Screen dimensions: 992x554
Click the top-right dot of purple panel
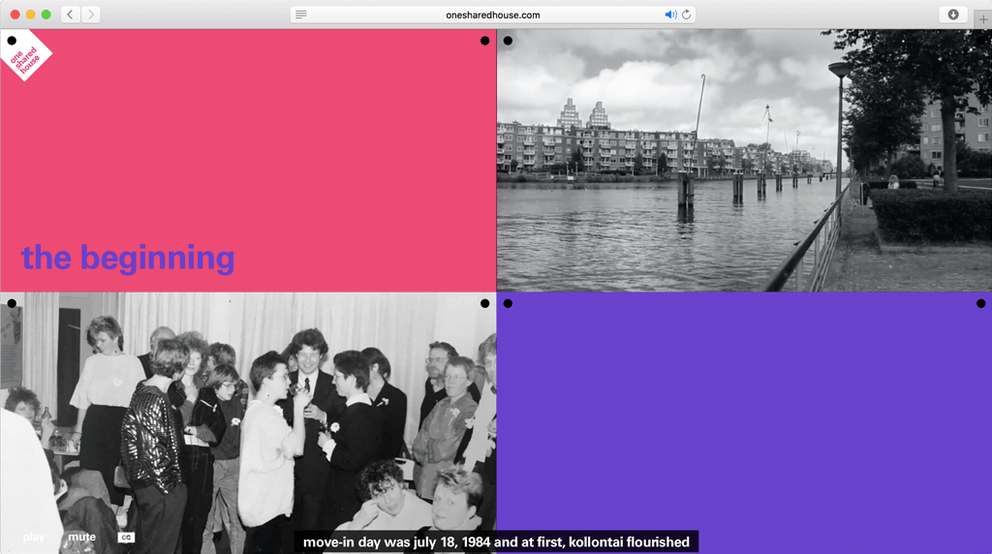981,304
